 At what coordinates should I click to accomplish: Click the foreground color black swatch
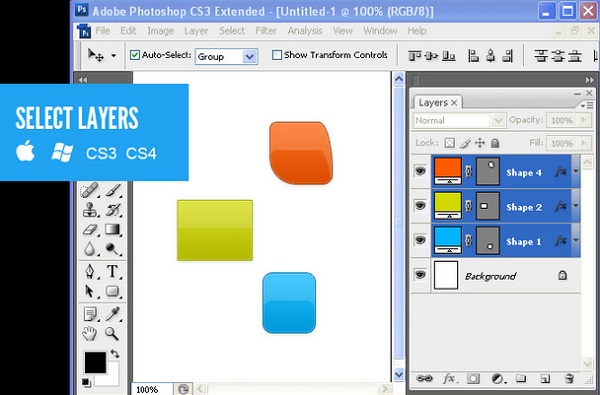(x=95, y=362)
